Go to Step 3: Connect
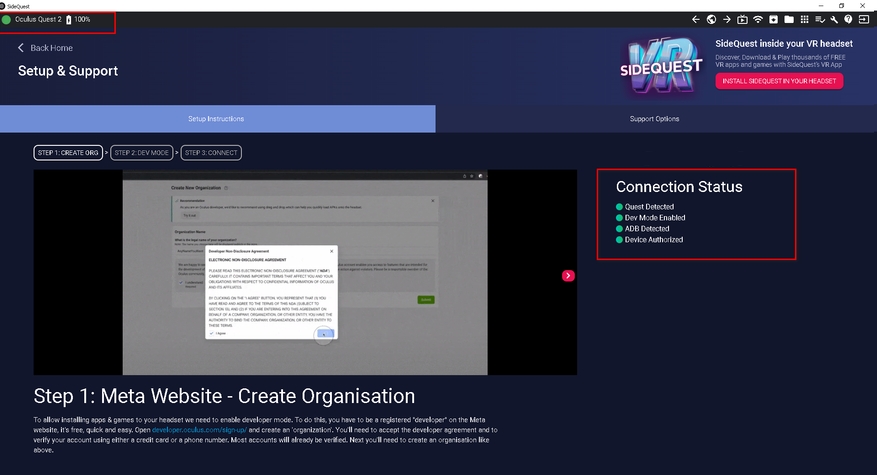877x475 pixels. pos(210,153)
